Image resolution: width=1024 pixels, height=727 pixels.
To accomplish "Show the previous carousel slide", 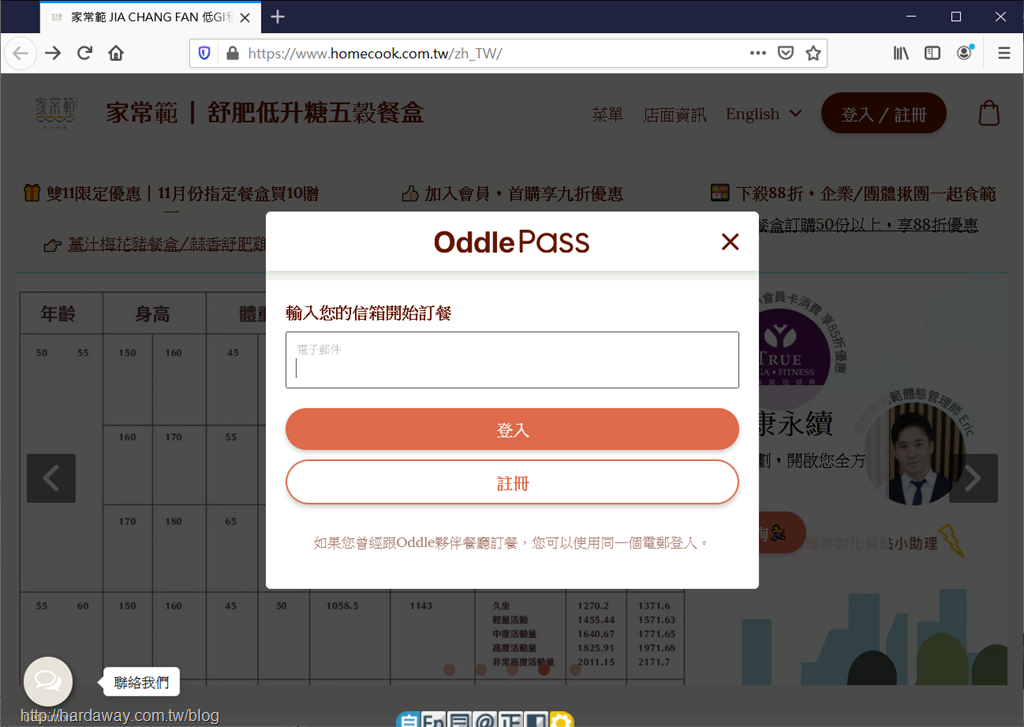I will tap(51, 478).
